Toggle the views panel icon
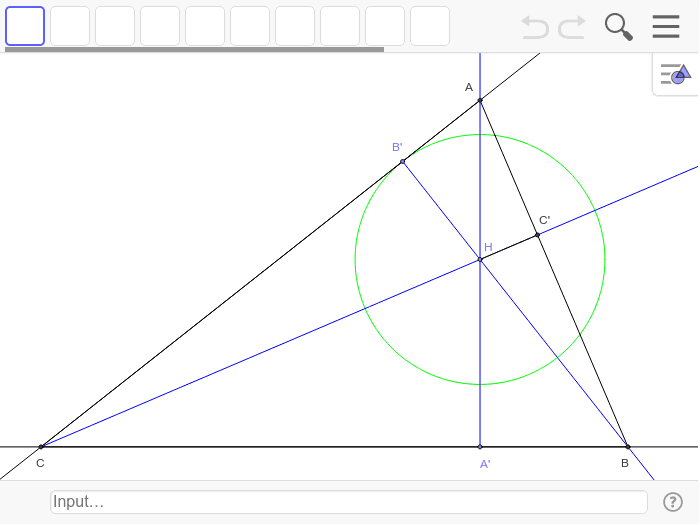Screen dimensions: 700x525 pyautogui.click(x=675, y=74)
